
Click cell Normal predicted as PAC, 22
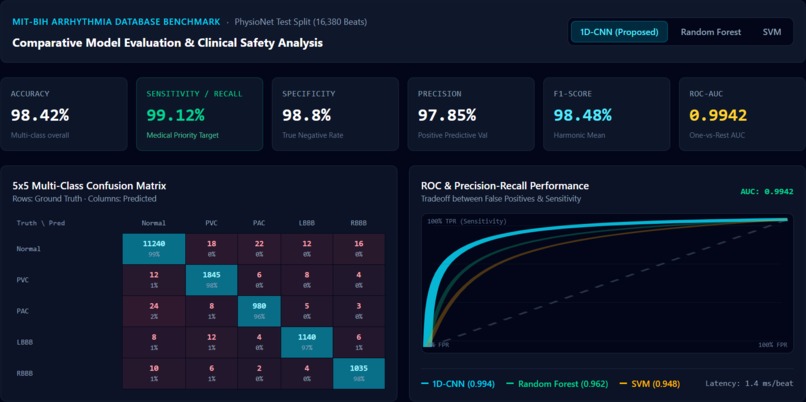(259, 249)
